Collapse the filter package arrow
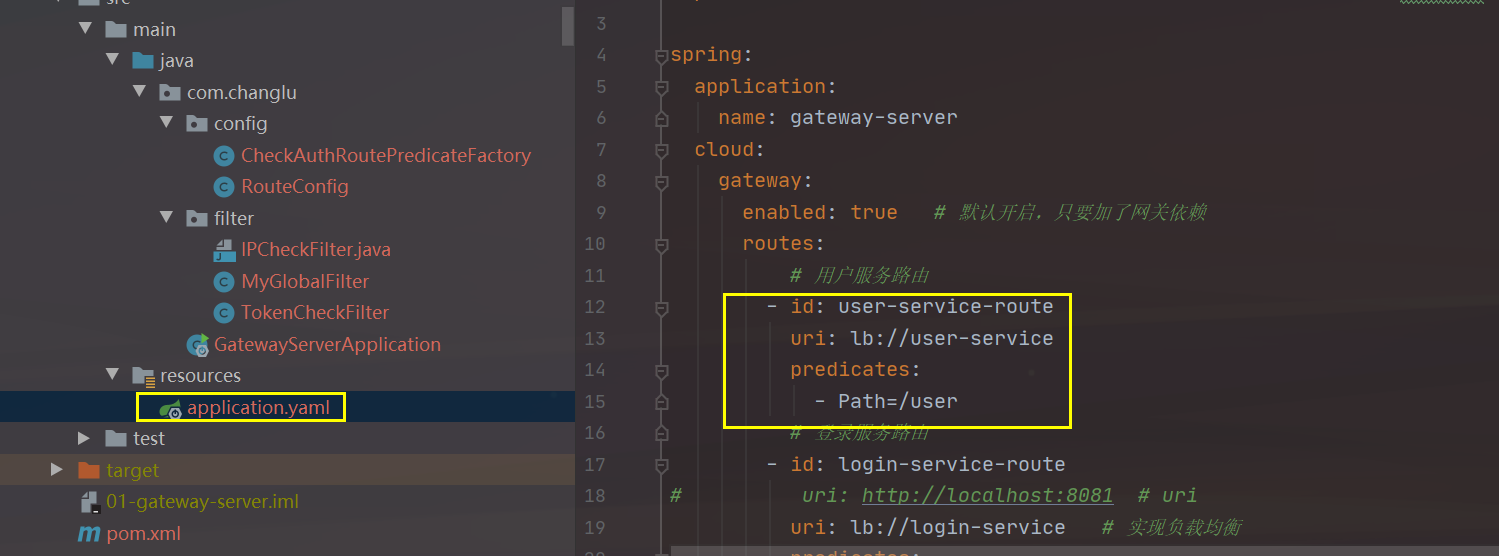The width and height of the screenshot is (1499, 556). [166, 218]
